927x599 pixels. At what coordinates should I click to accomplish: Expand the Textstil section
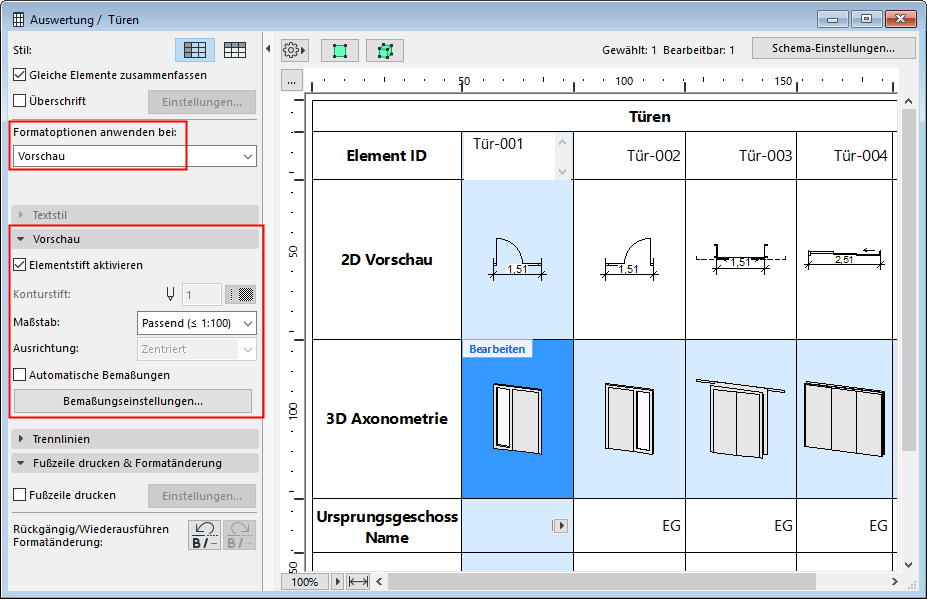point(135,215)
